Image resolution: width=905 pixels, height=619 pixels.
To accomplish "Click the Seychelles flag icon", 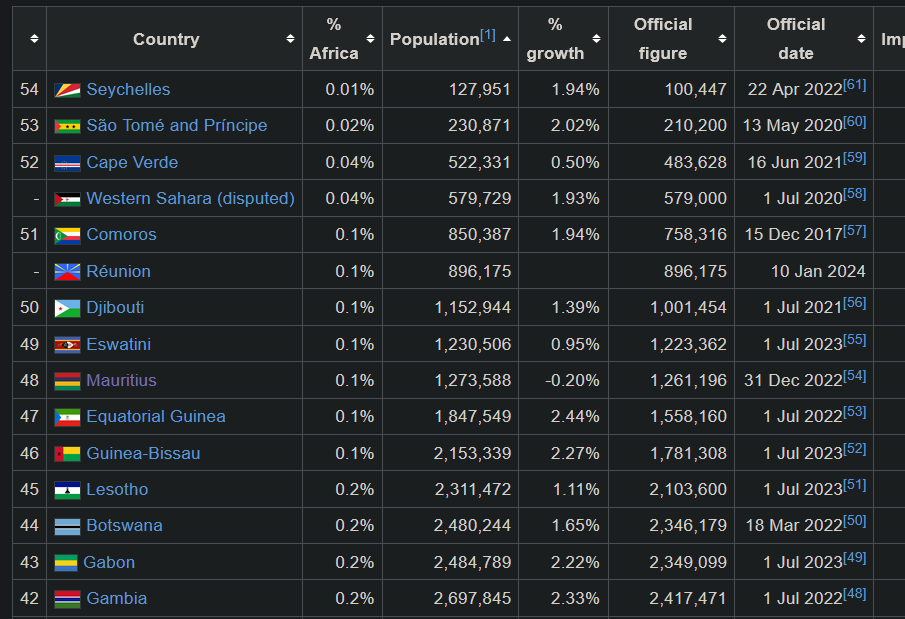I will point(67,90).
